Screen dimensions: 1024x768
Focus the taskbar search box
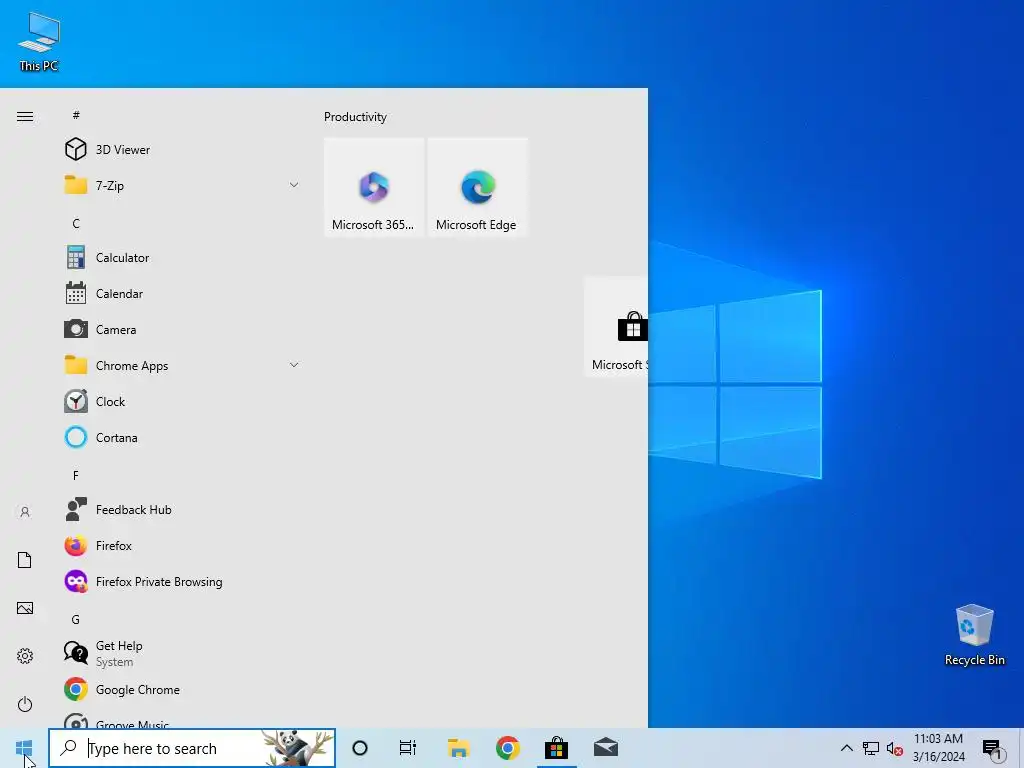192,748
